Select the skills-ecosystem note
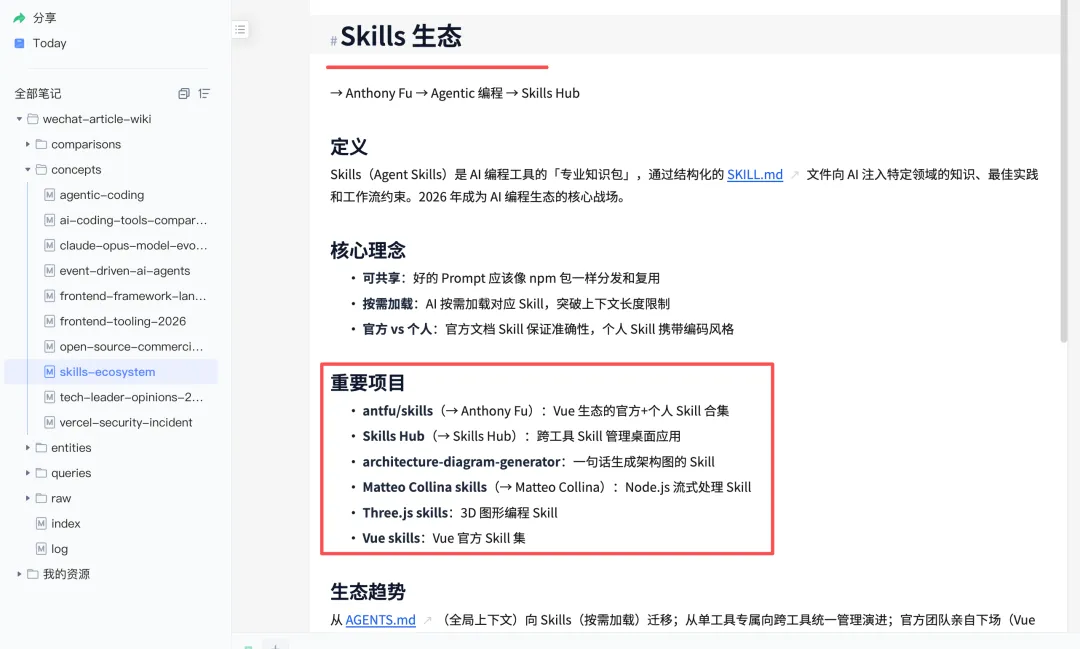Viewport: 1080px width, 649px height. tap(107, 372)
